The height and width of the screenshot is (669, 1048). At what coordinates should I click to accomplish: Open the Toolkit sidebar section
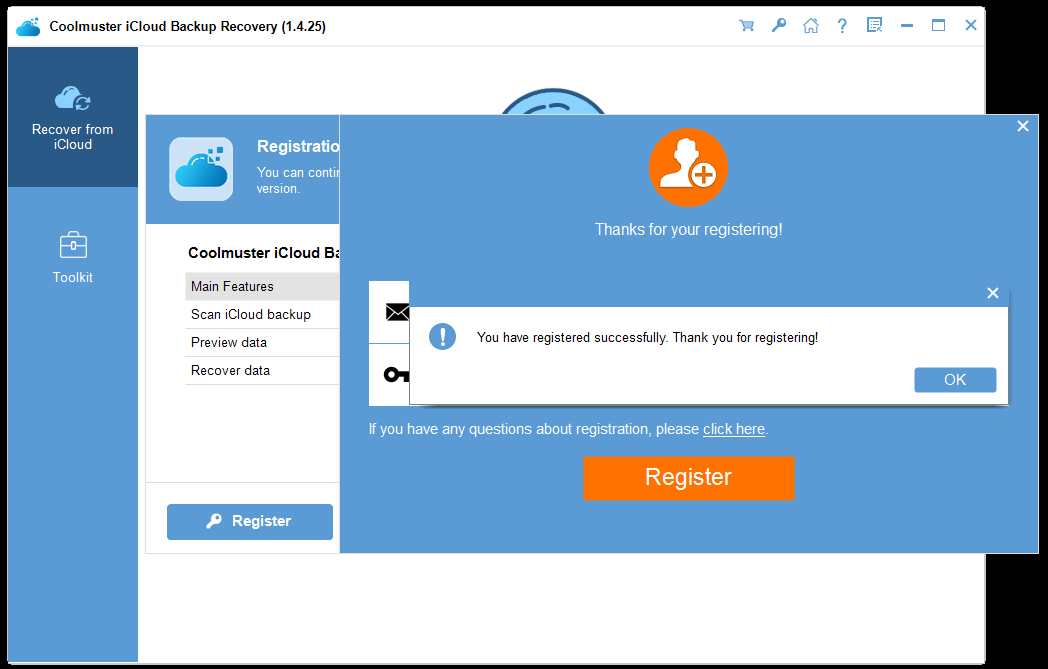click(x=73, y=257)
